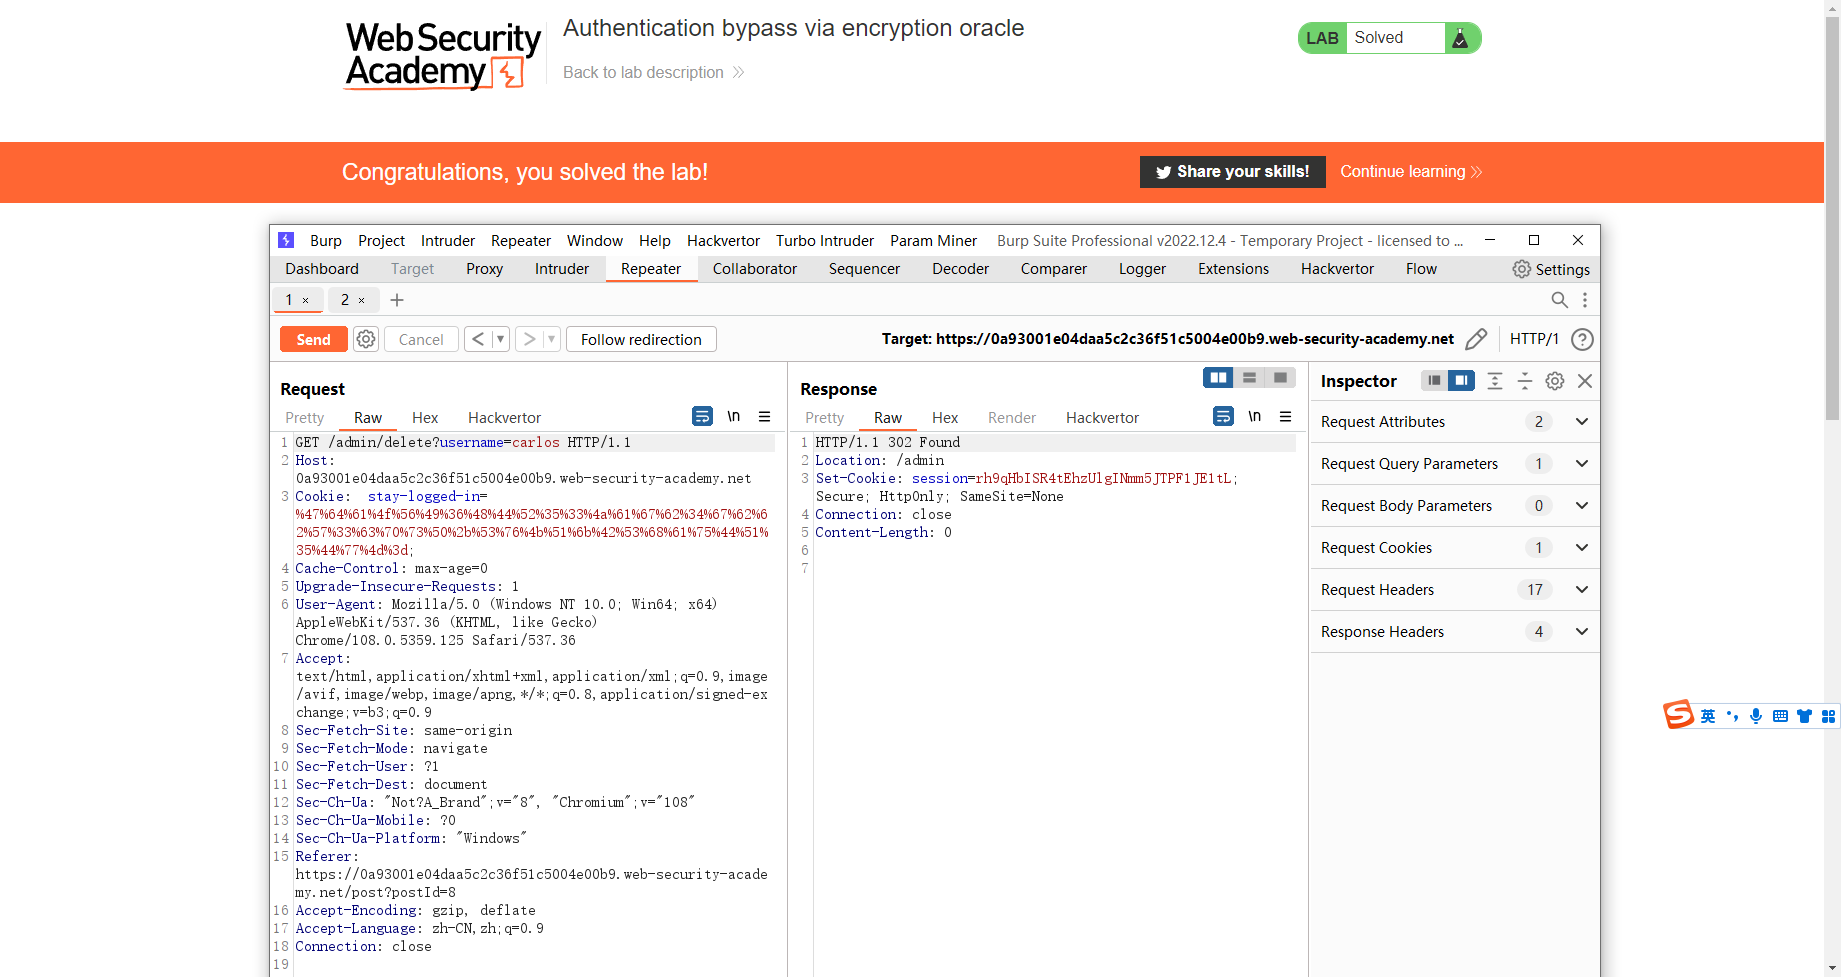
Task: Click the Sogou input method S icon
Action: (1678, 715)
